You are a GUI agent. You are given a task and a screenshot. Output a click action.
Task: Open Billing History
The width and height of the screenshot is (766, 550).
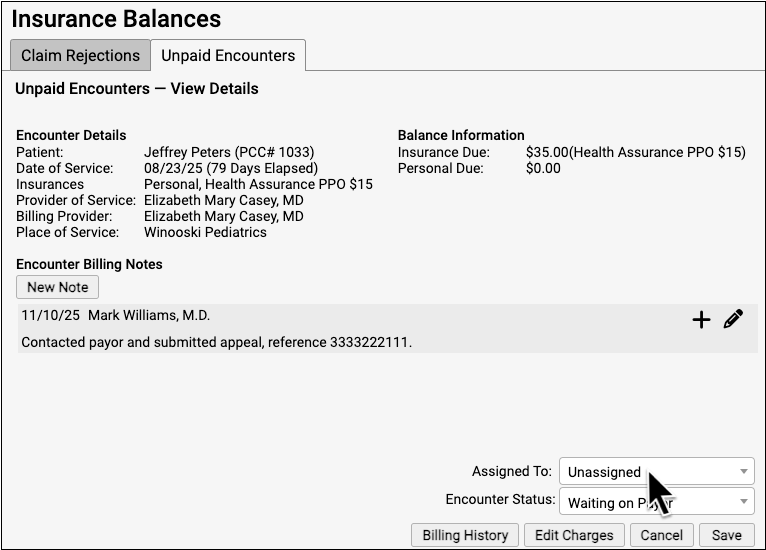point(465,536)
